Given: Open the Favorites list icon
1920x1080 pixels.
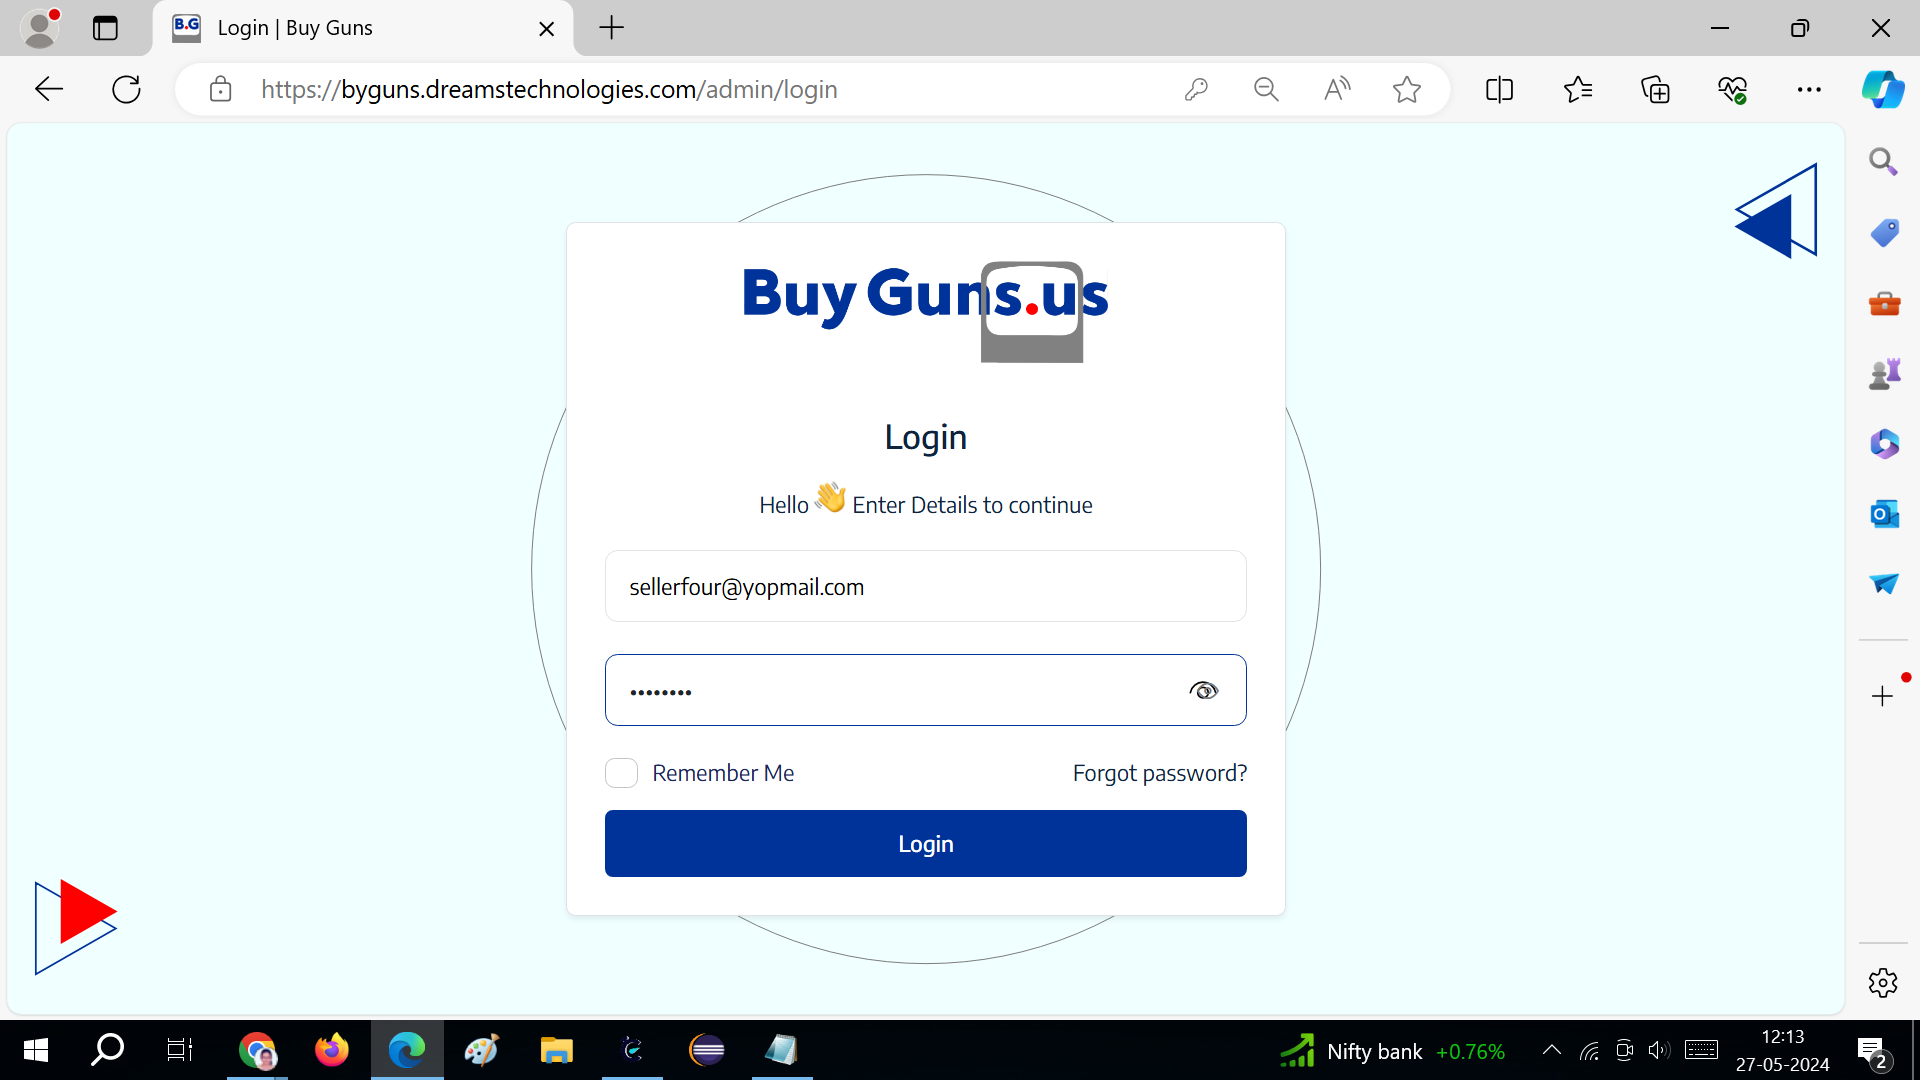Looking at the screenshot, I should (1578, 89).
